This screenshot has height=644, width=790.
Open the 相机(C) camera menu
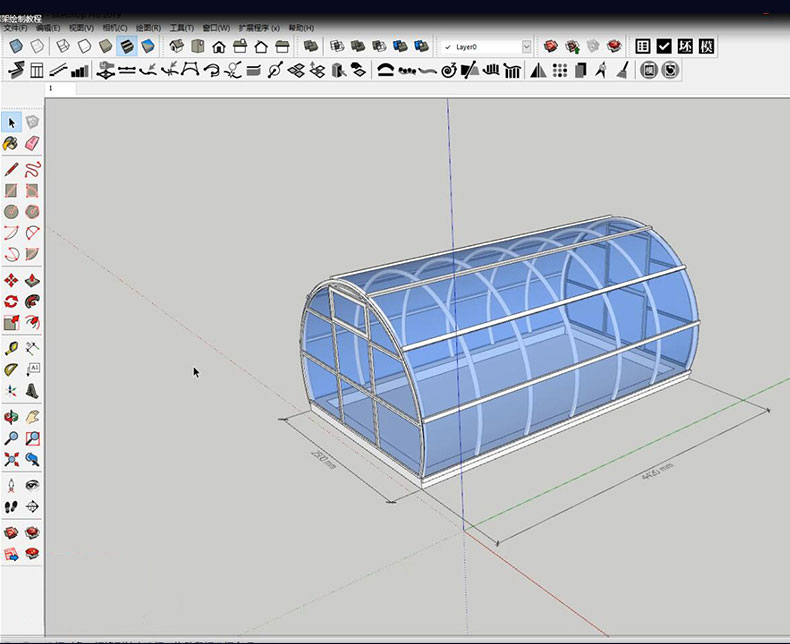[x=114, y=28]
